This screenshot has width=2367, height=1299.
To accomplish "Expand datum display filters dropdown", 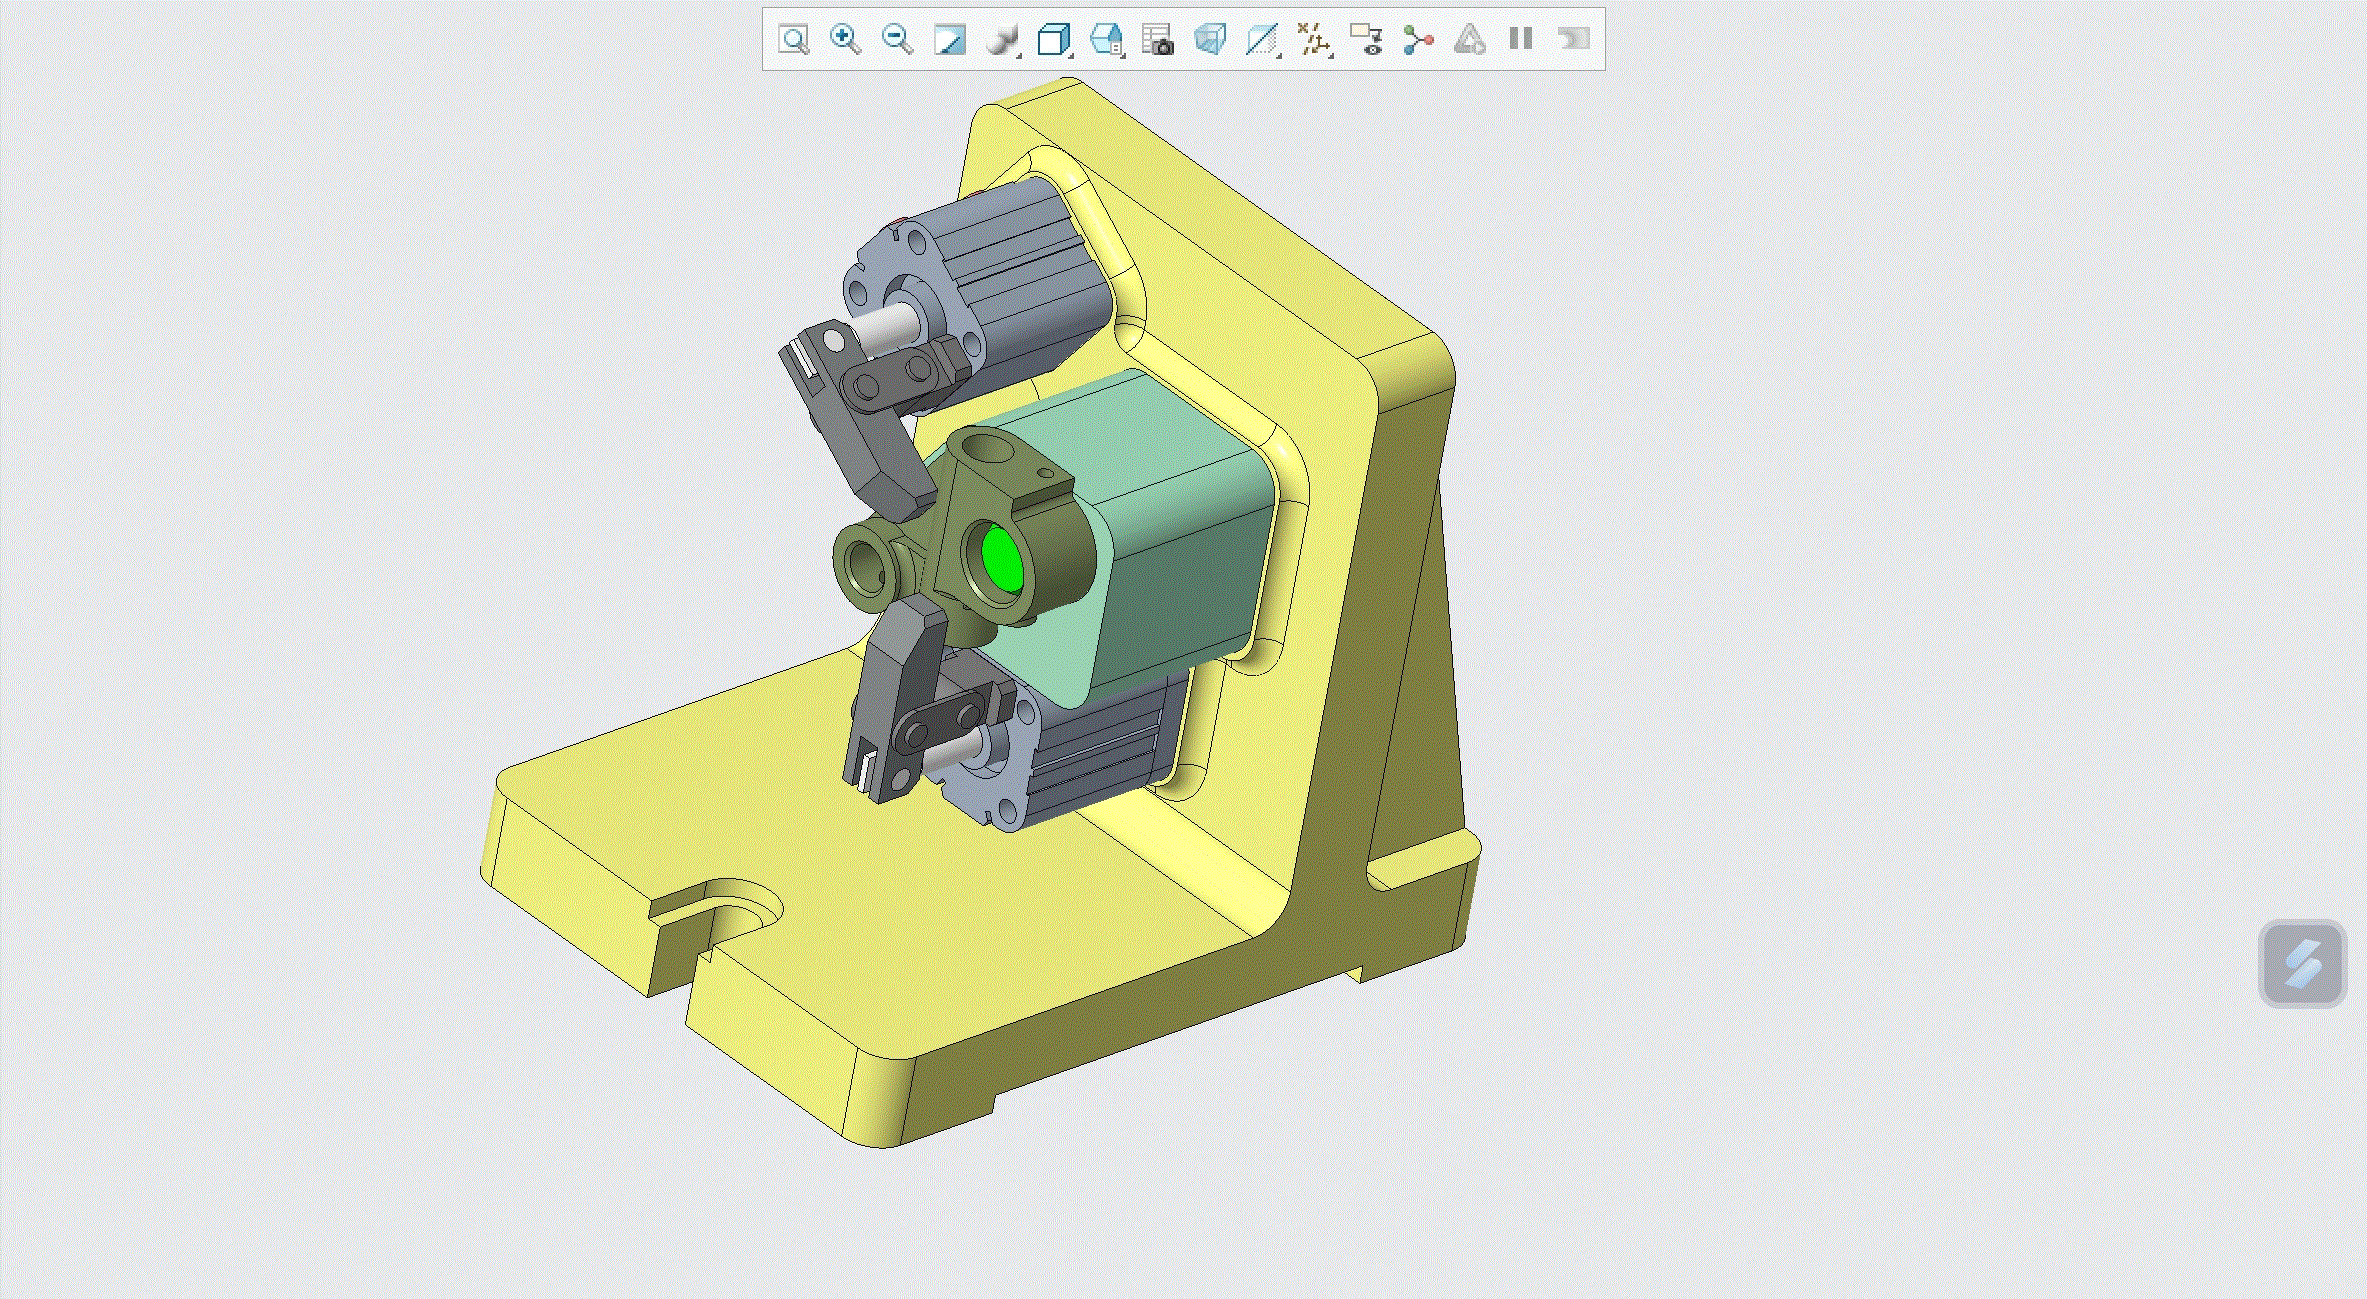I will click(x=1314, y=40).
